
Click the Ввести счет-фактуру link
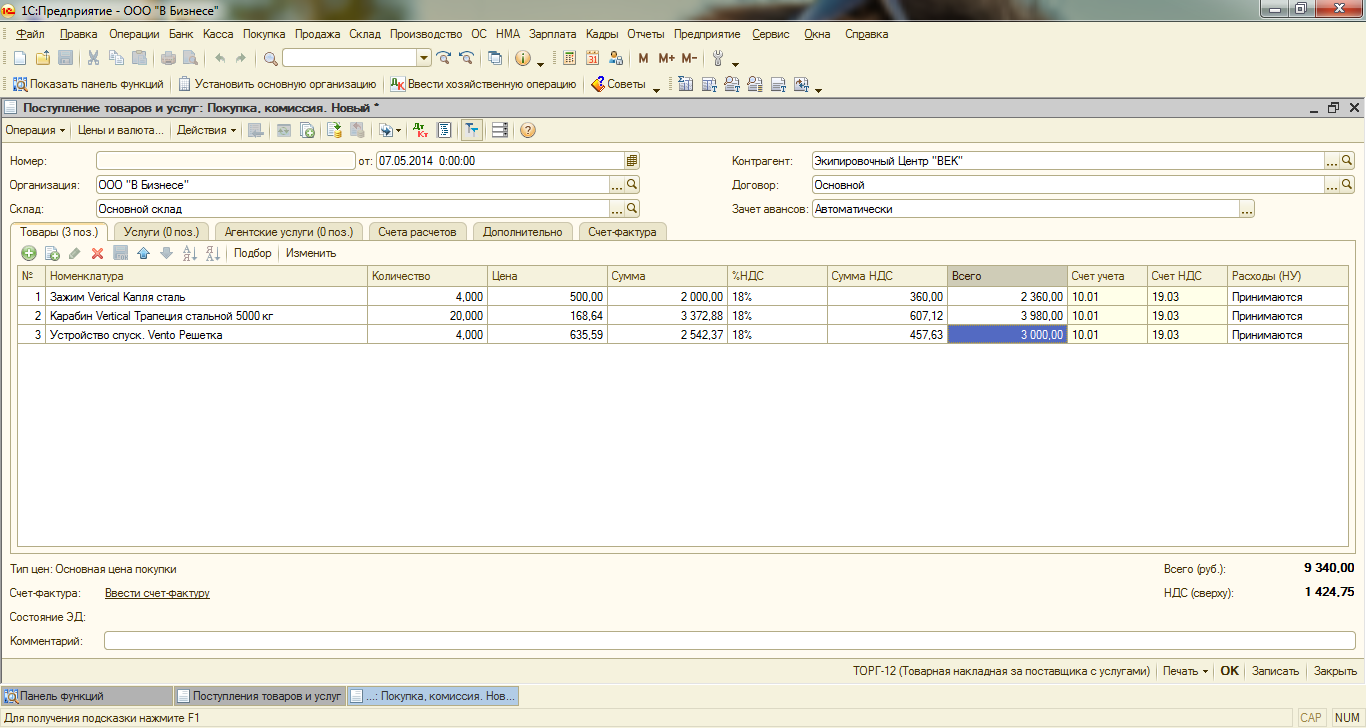click(157, 593)
